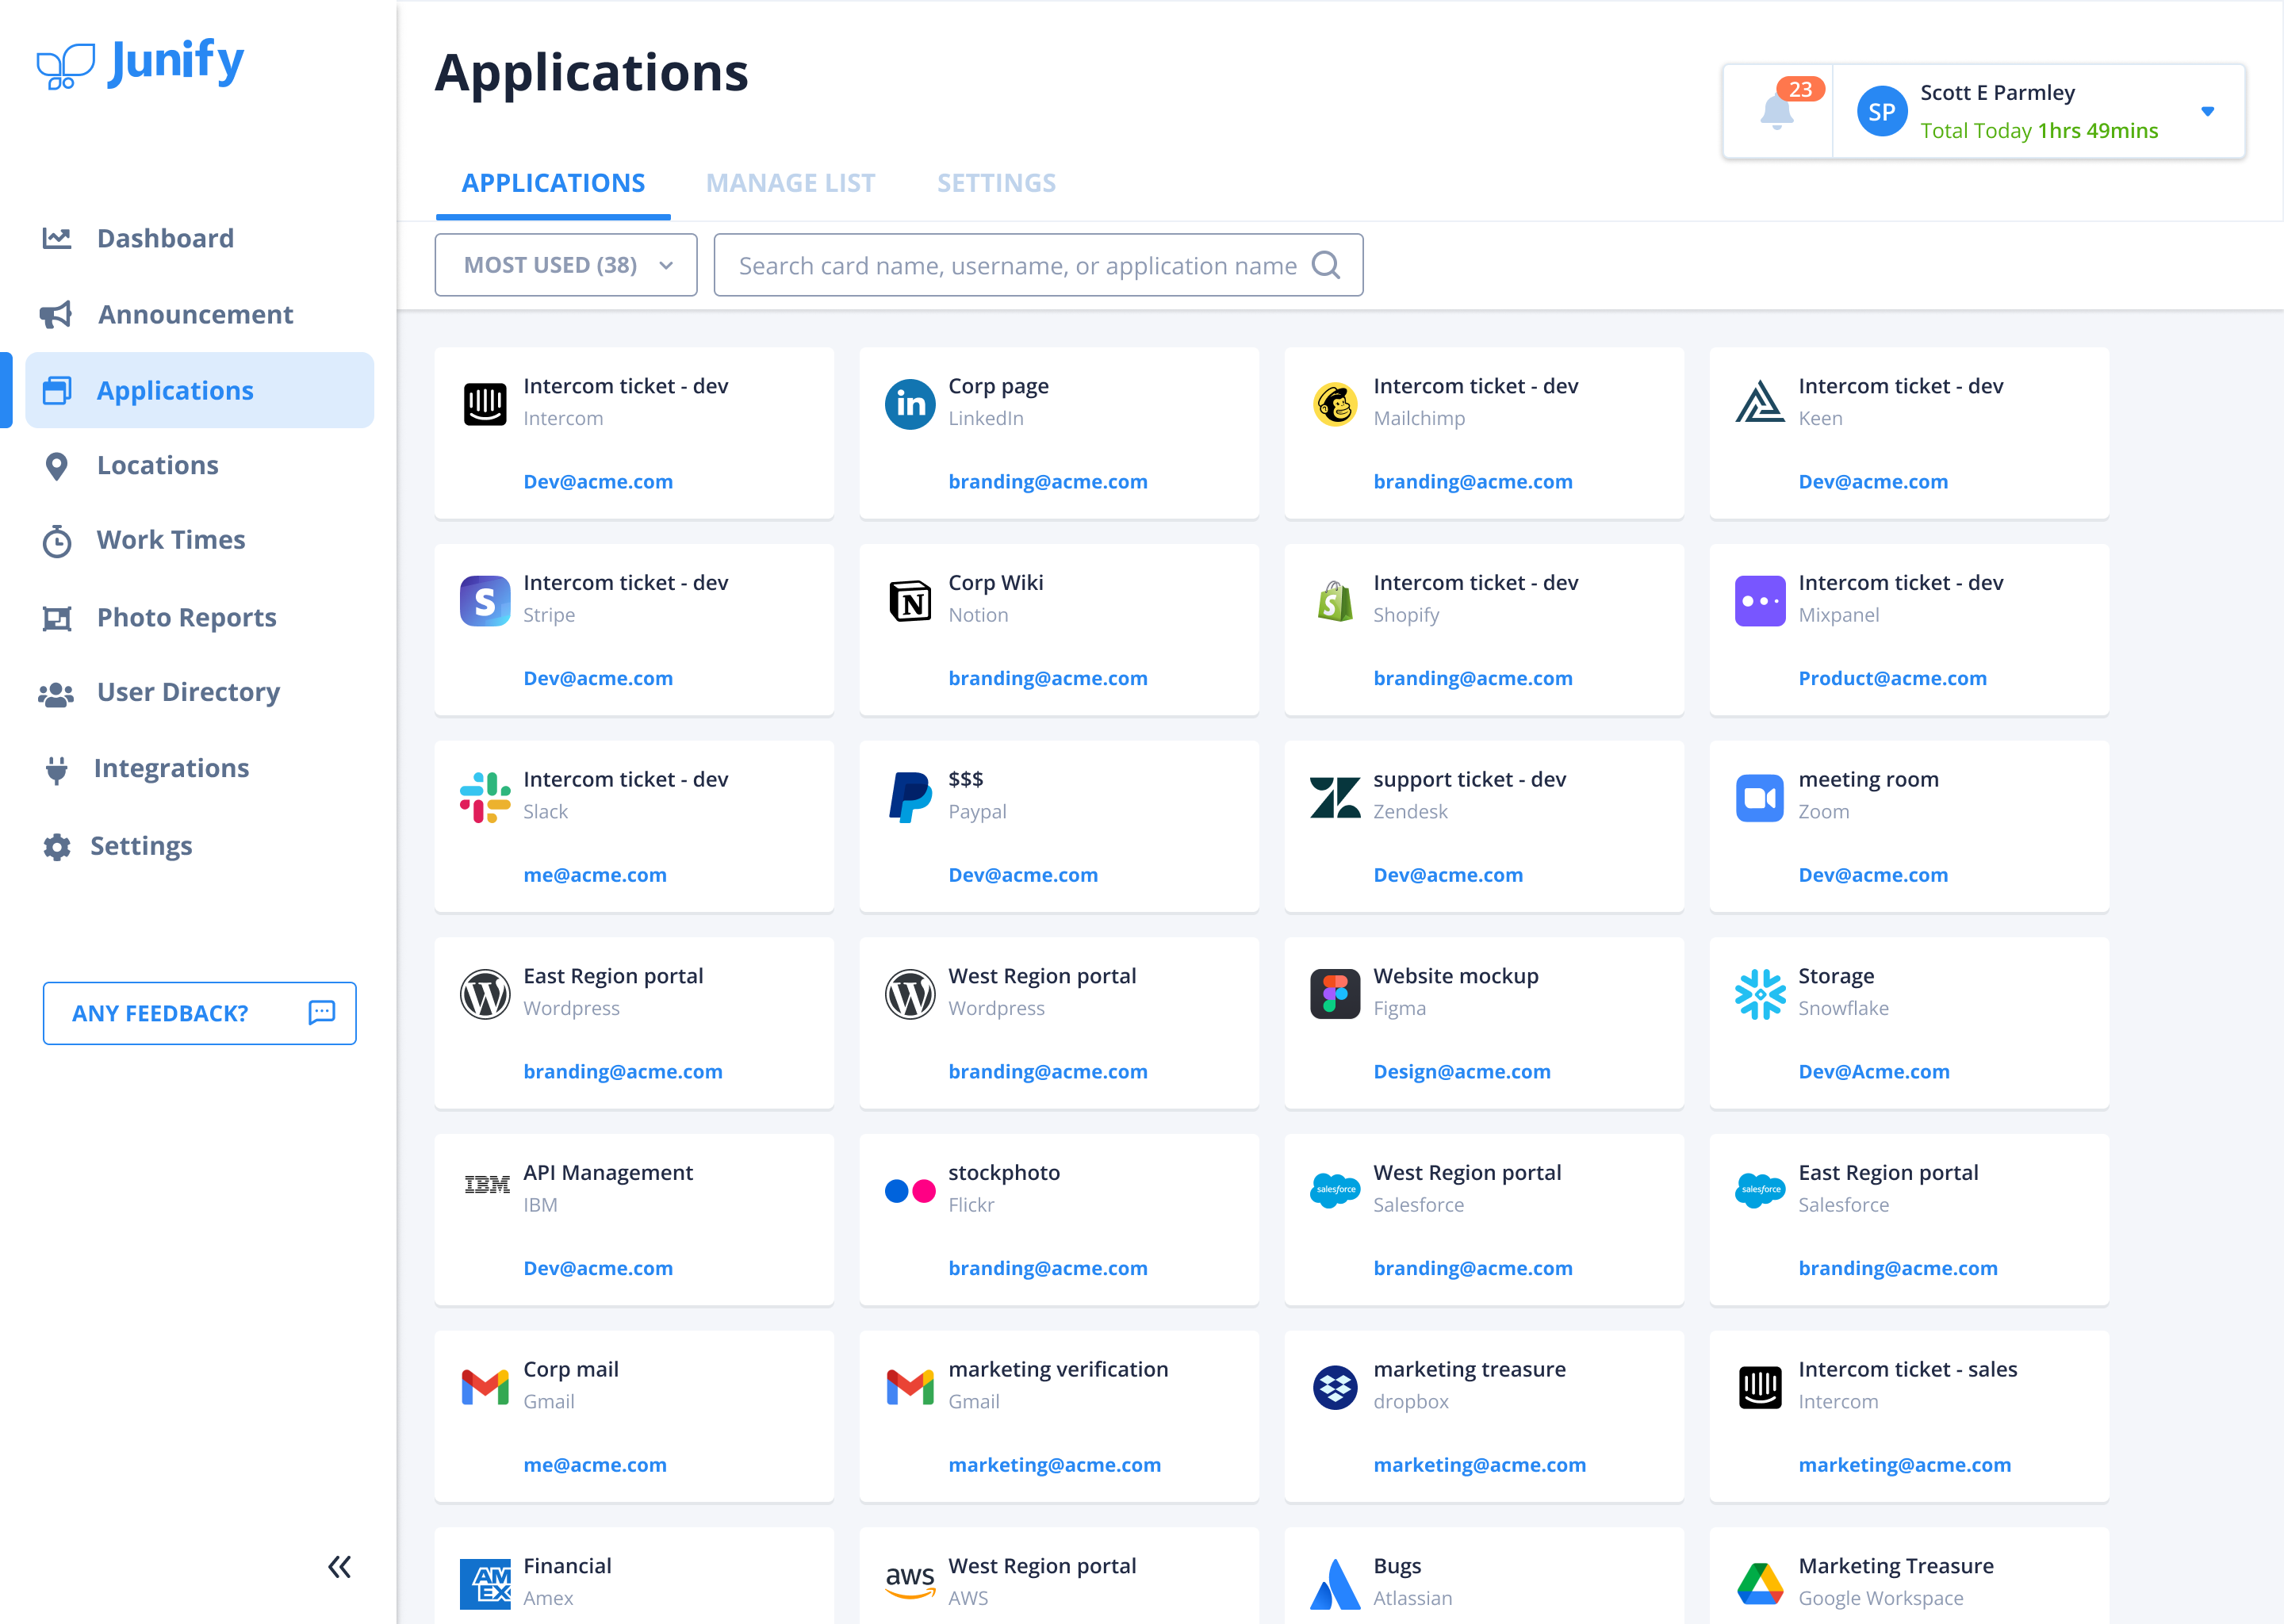Click the Amex icon on Financial card
The height and width of the screenshot is (1624, 2284).
point(485,1584)
